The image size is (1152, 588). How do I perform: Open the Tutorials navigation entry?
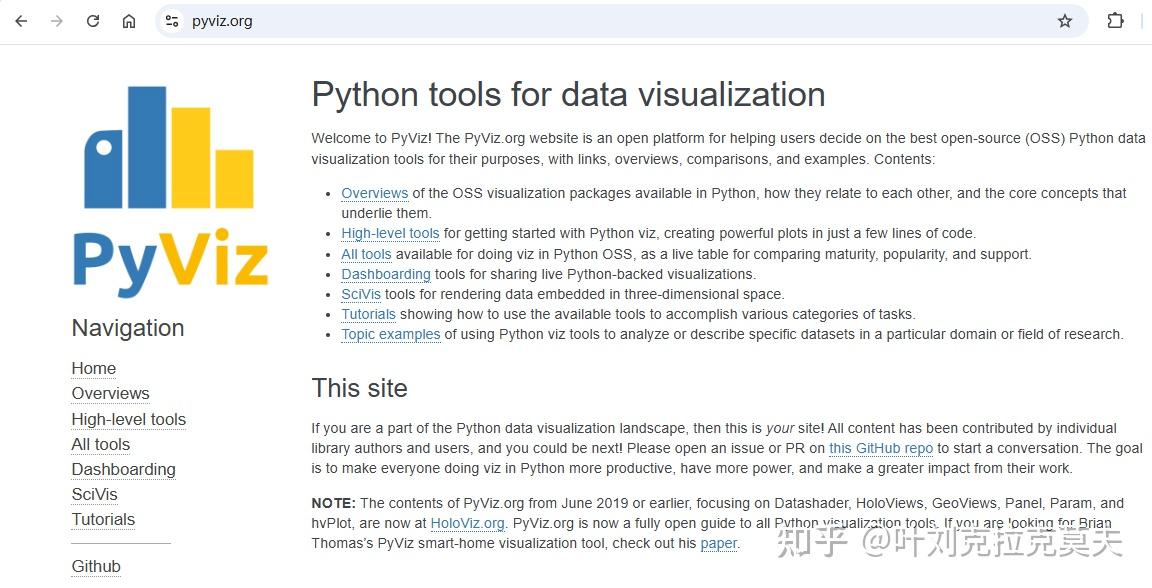click(103, 519)
